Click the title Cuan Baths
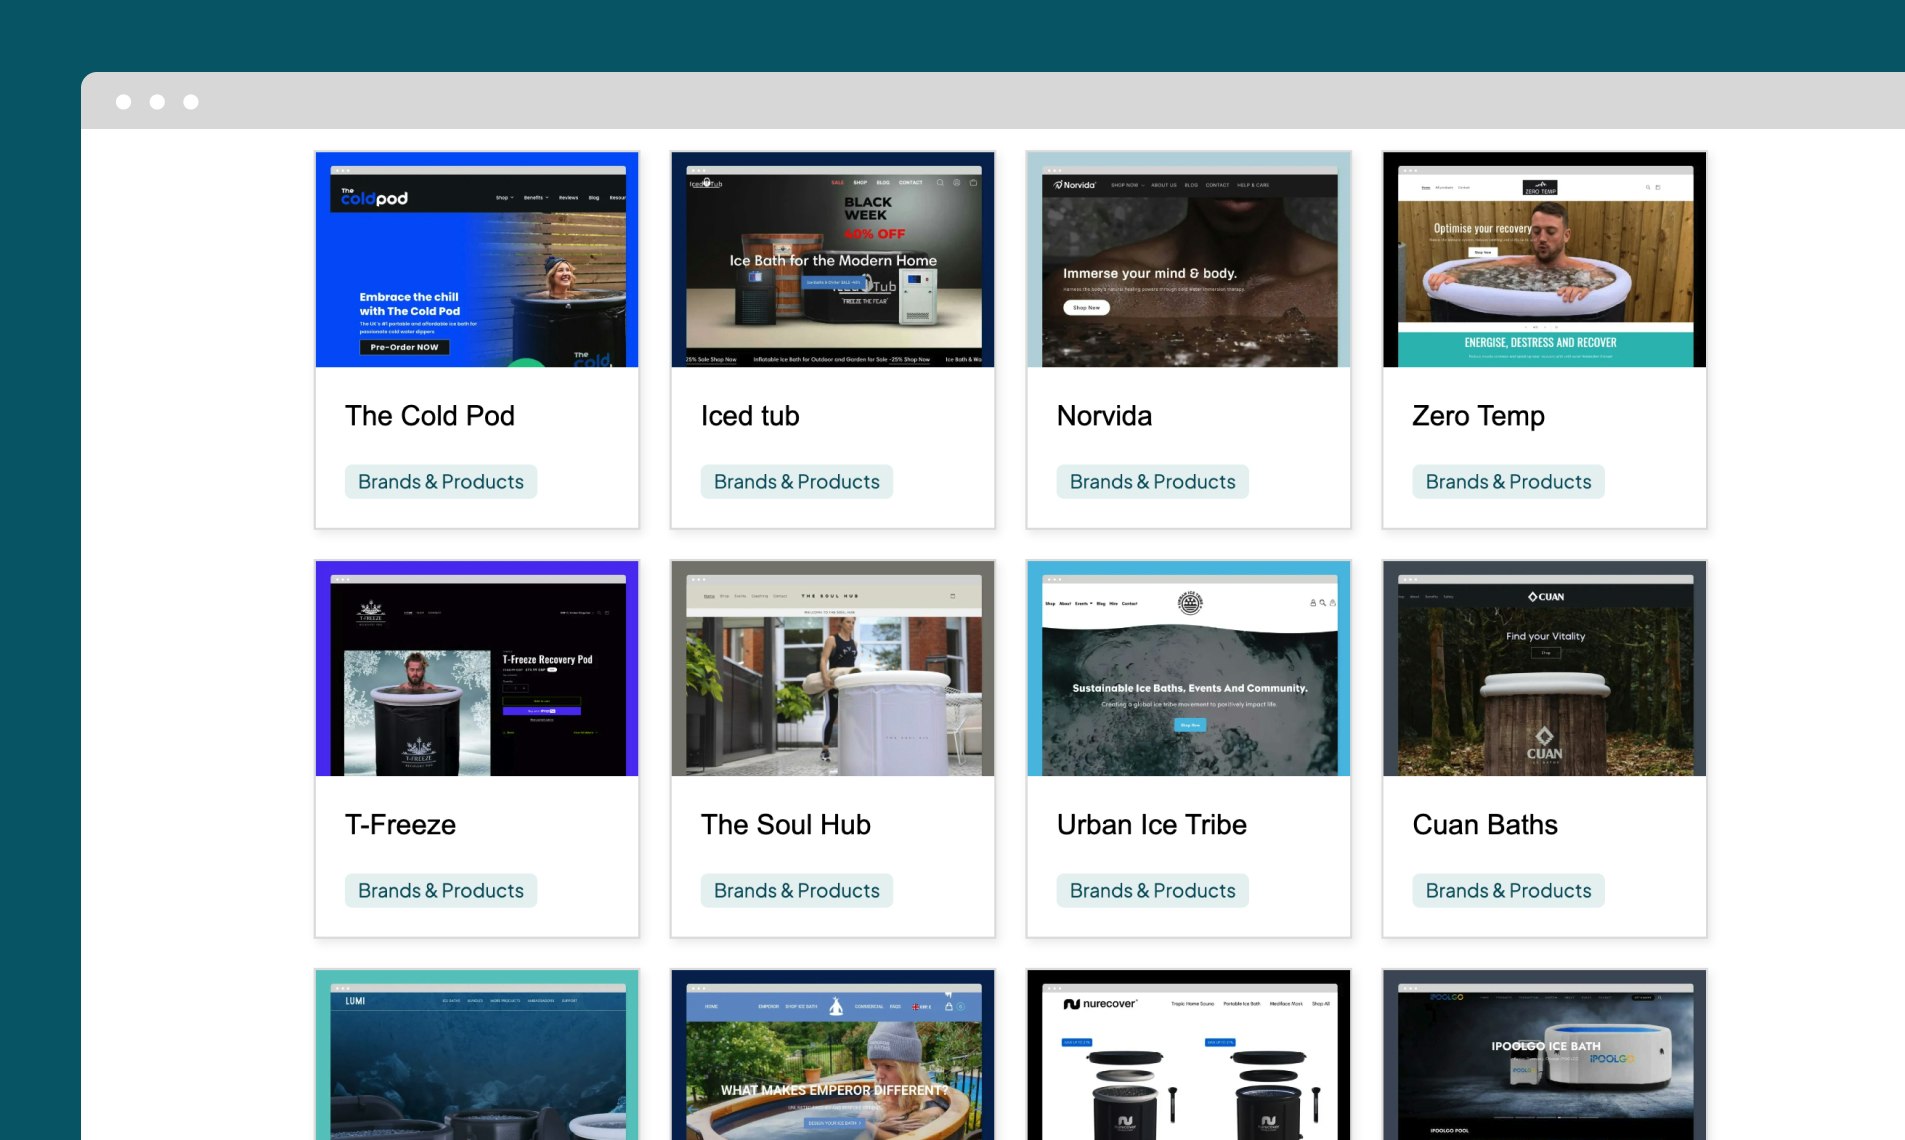The image size is (1905, 1140). click(1485, 825)
